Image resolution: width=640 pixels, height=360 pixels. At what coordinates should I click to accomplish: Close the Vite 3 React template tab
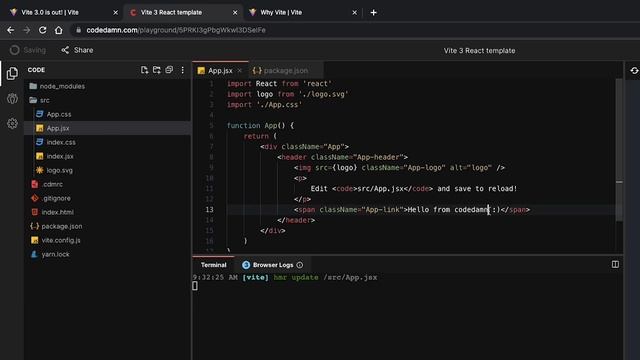tap(235, 13)
